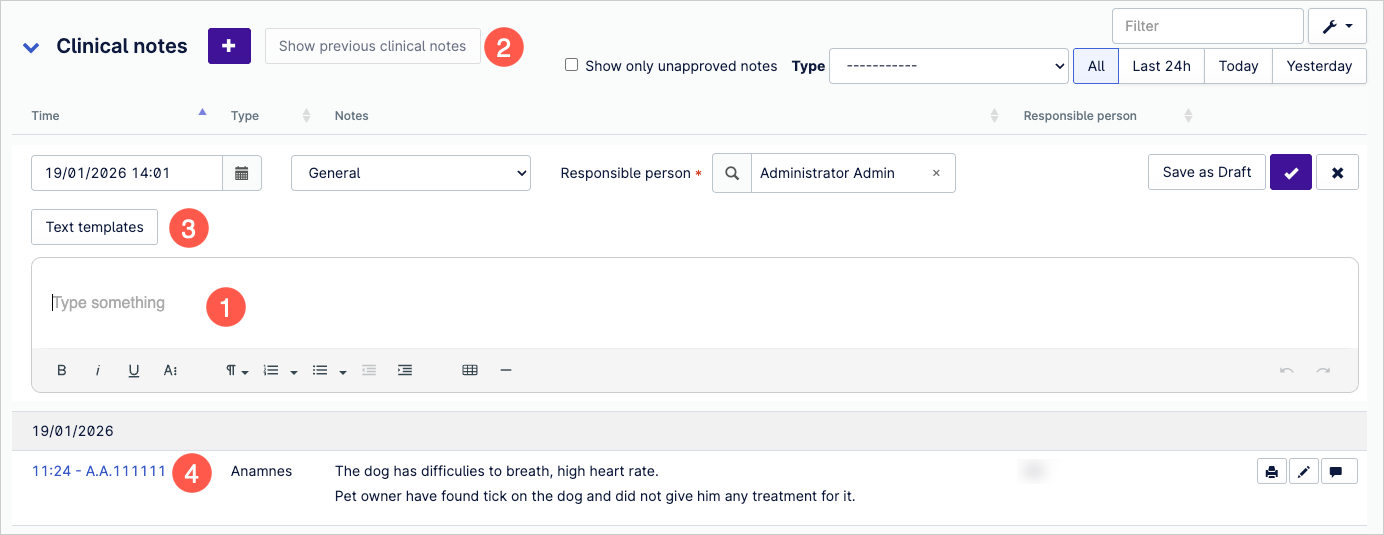
Task: Open the font size tool
Action: (170, 370)
